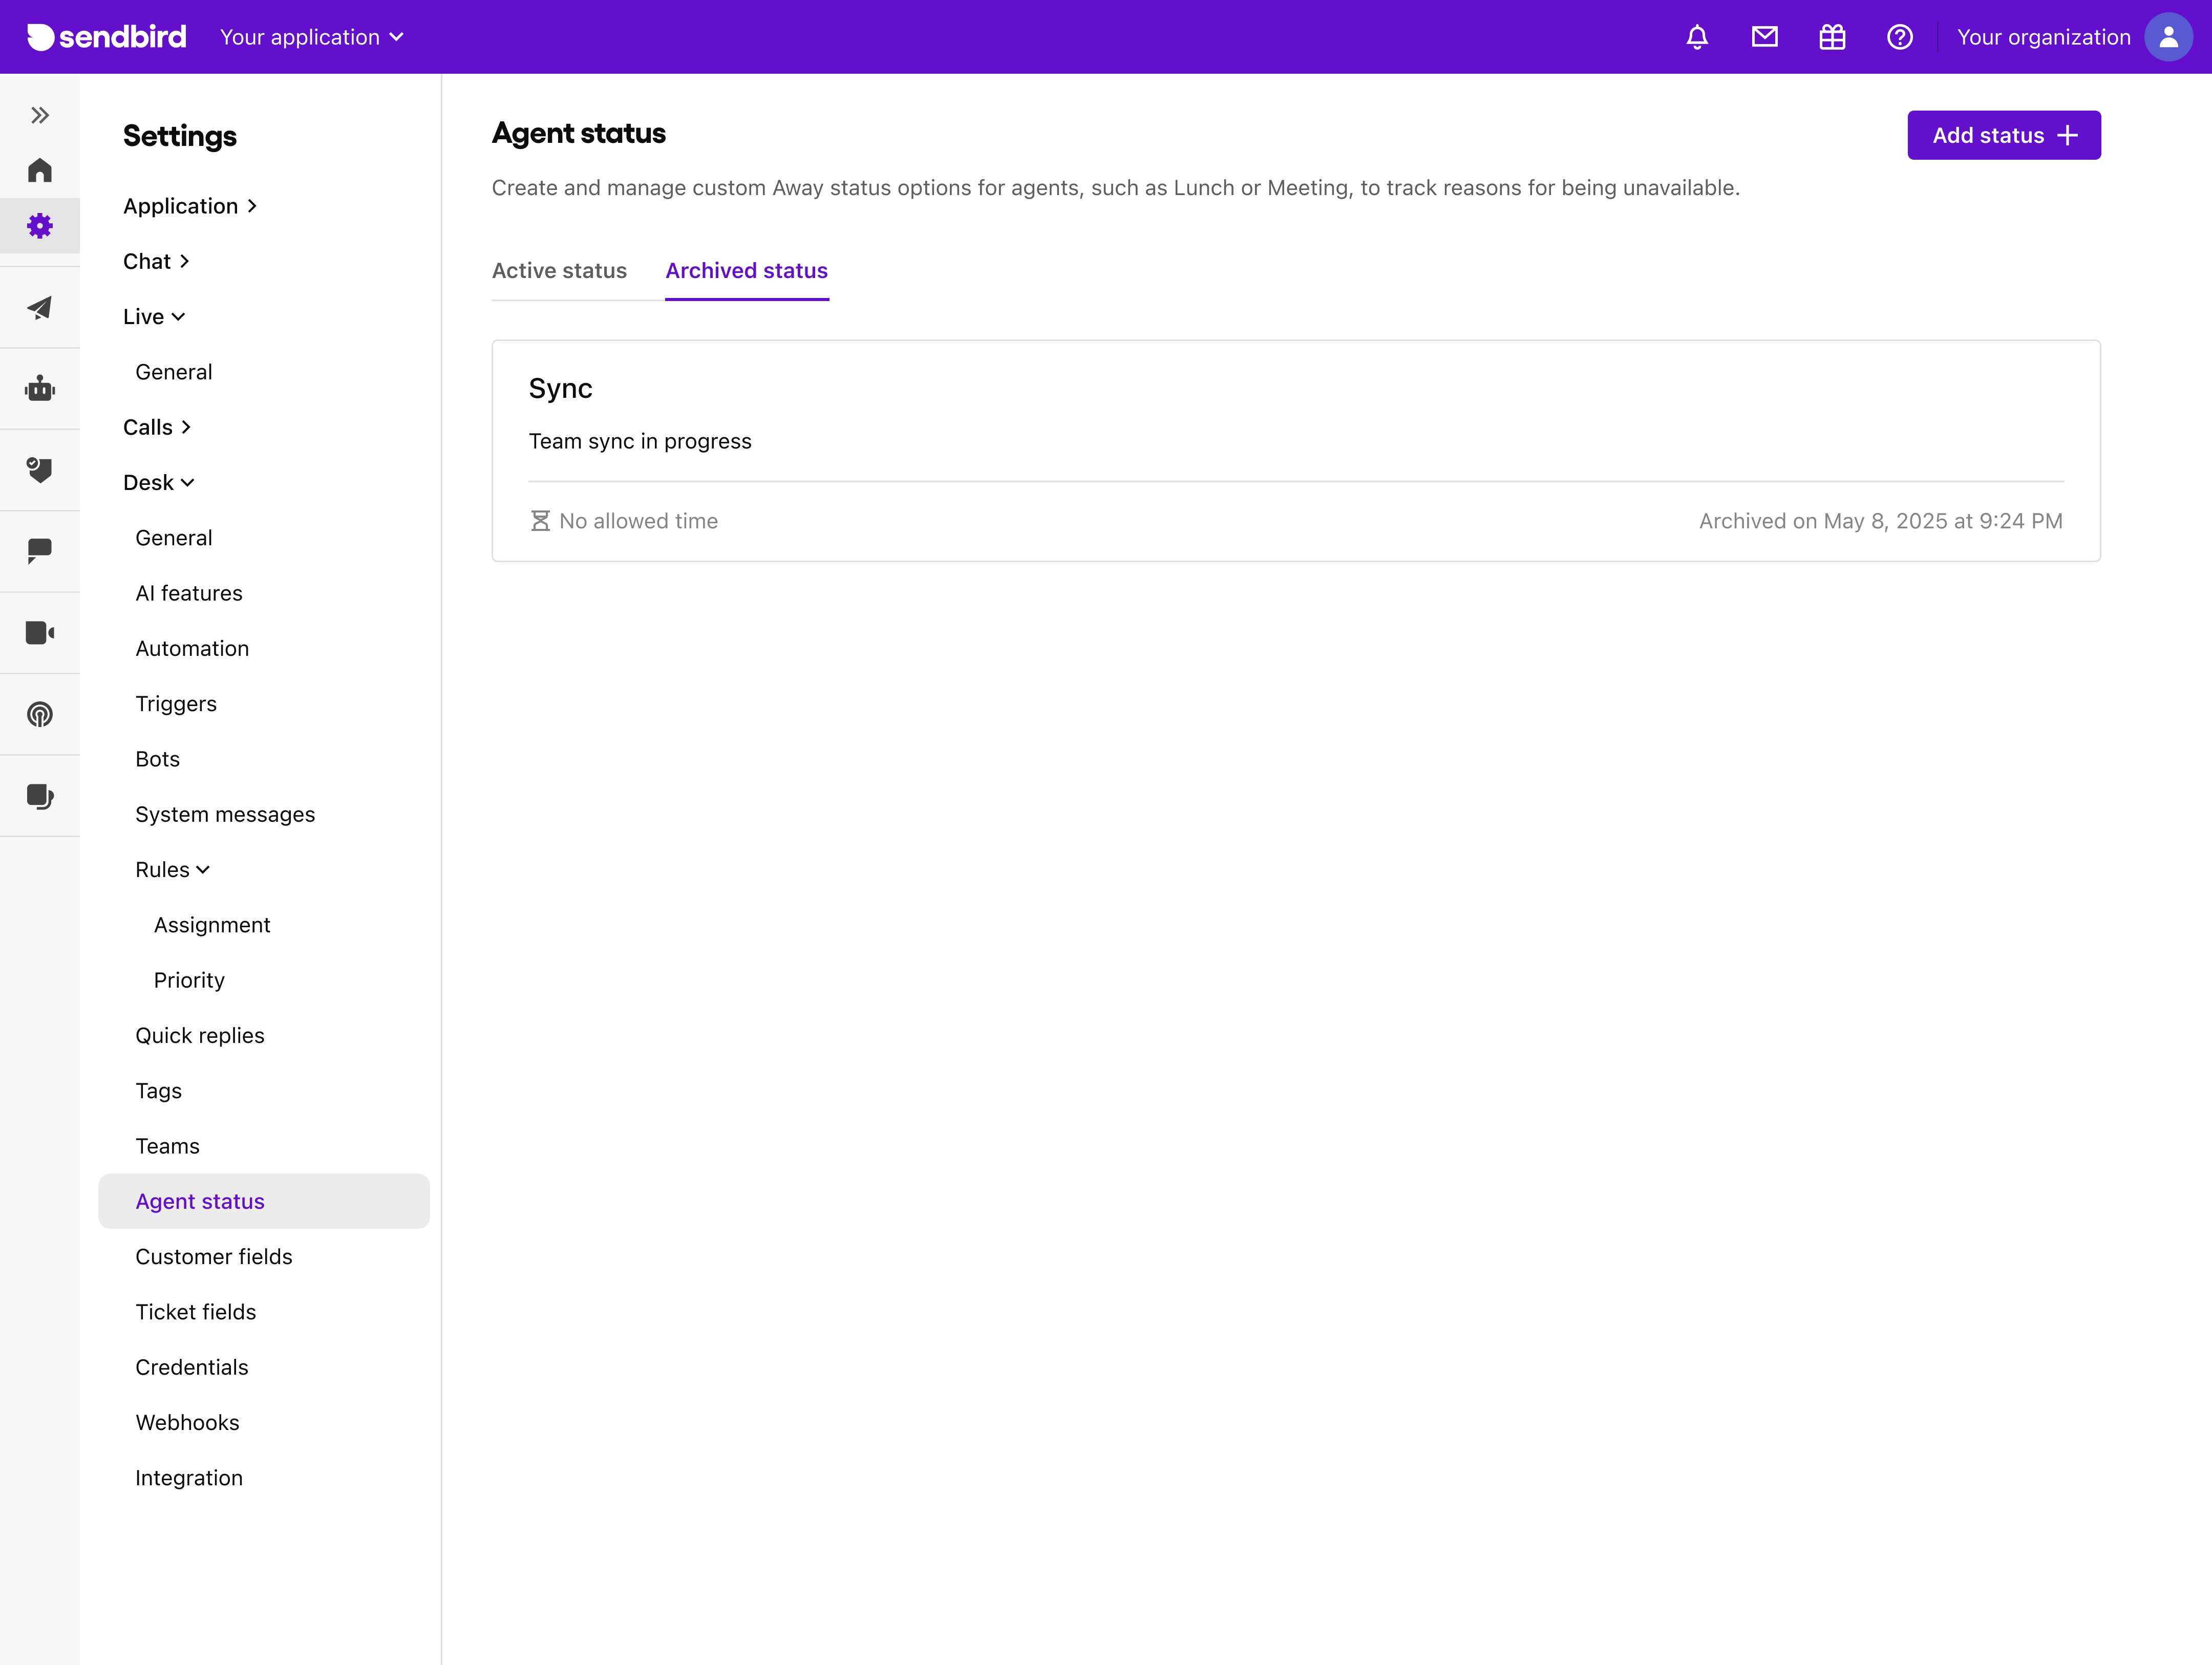
Task: Collapse the Desk settings section
Action: (x=159, y=482)
